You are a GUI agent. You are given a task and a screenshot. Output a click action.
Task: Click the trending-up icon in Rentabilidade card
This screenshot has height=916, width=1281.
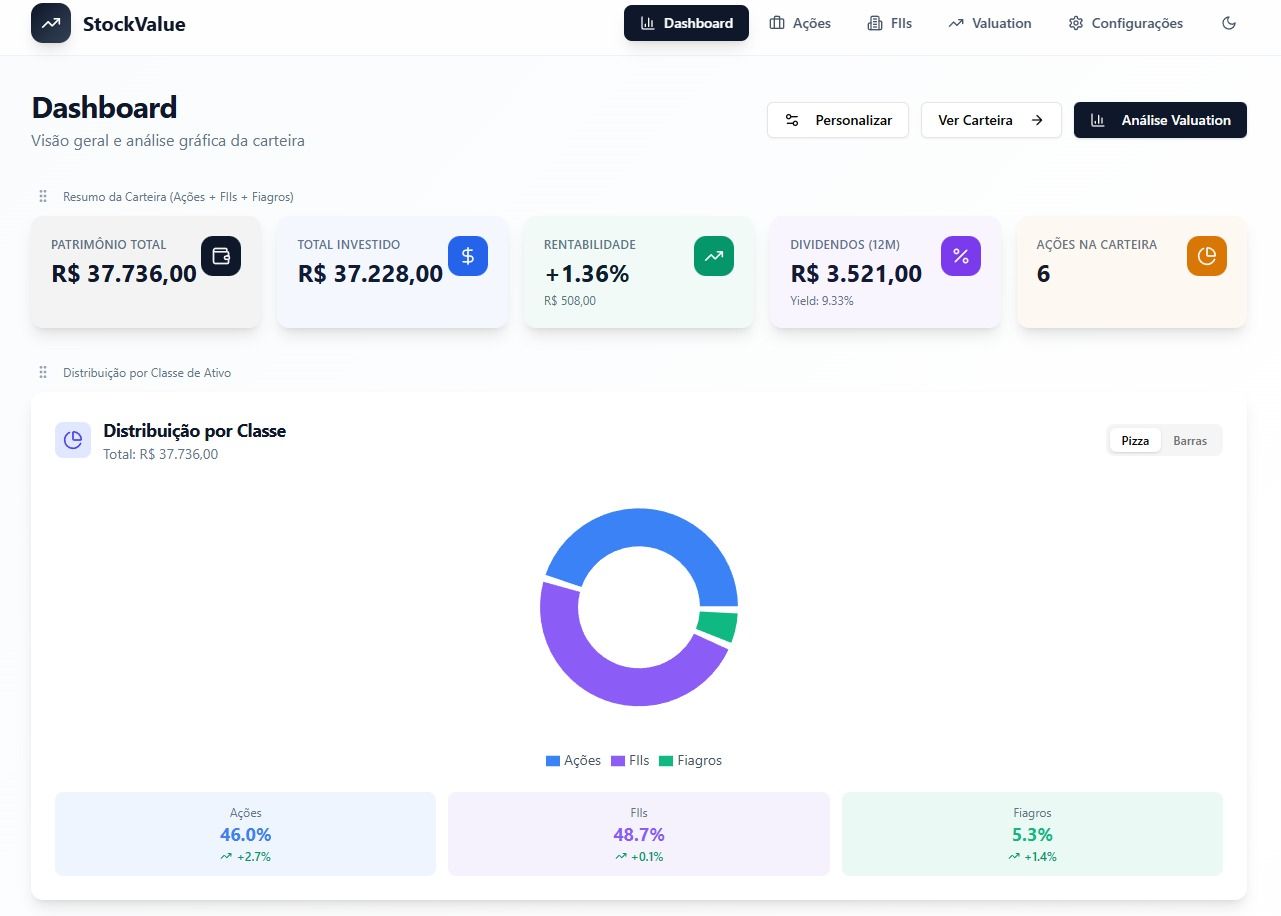click(714, 256)
